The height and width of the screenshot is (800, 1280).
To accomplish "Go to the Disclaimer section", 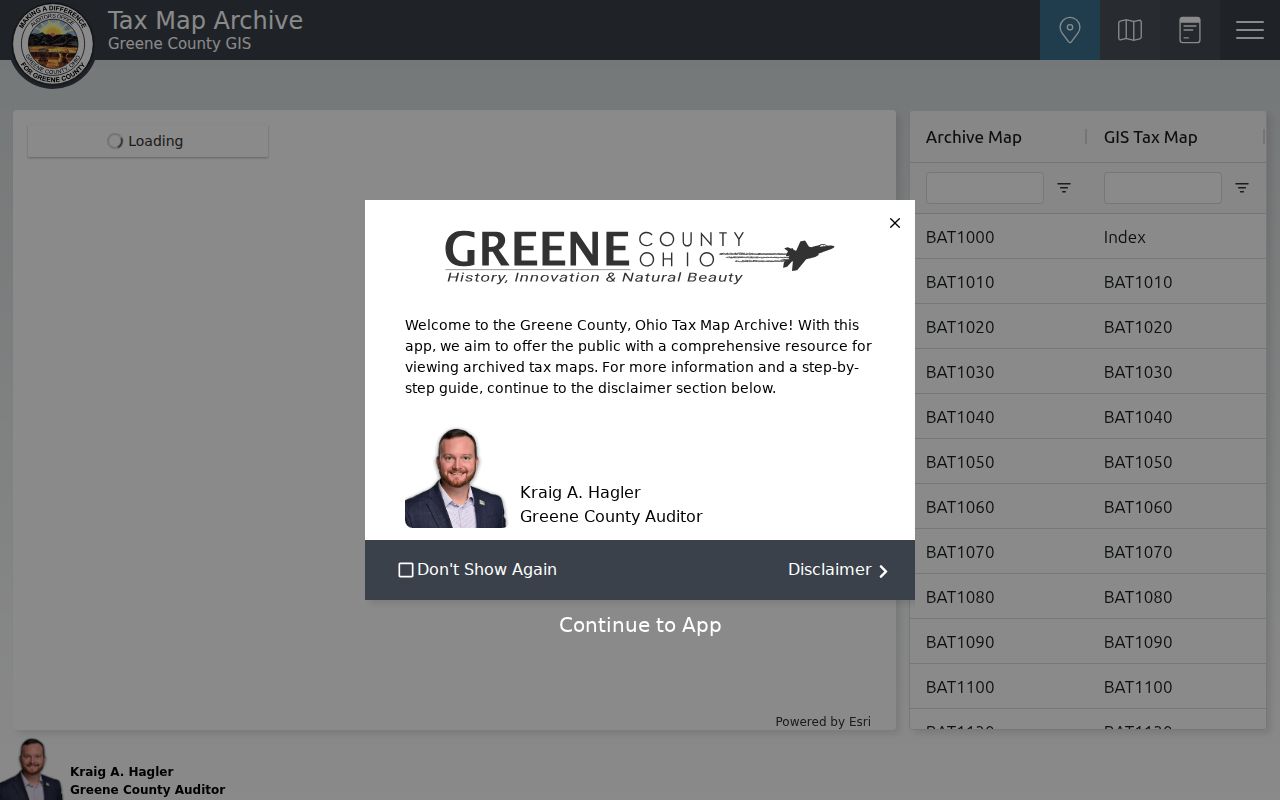I will 838,570.
